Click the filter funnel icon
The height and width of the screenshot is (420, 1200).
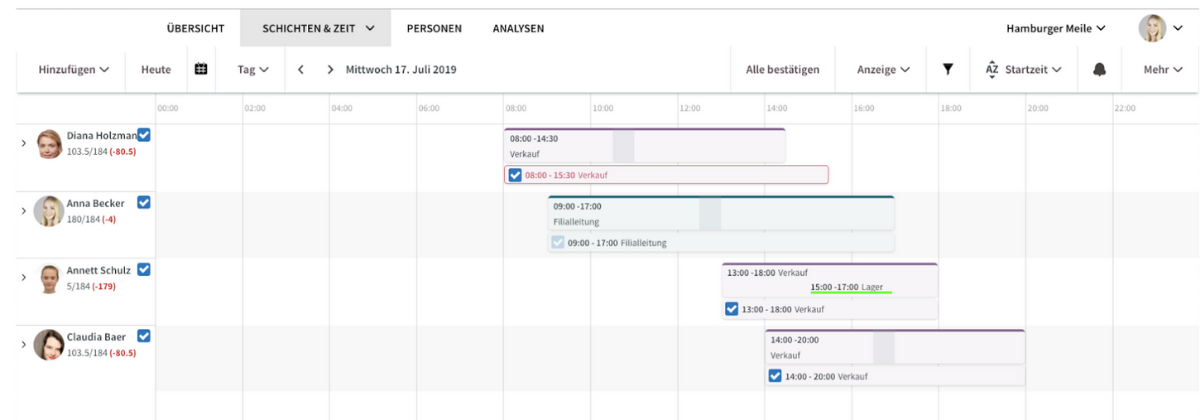pos(948,69)
